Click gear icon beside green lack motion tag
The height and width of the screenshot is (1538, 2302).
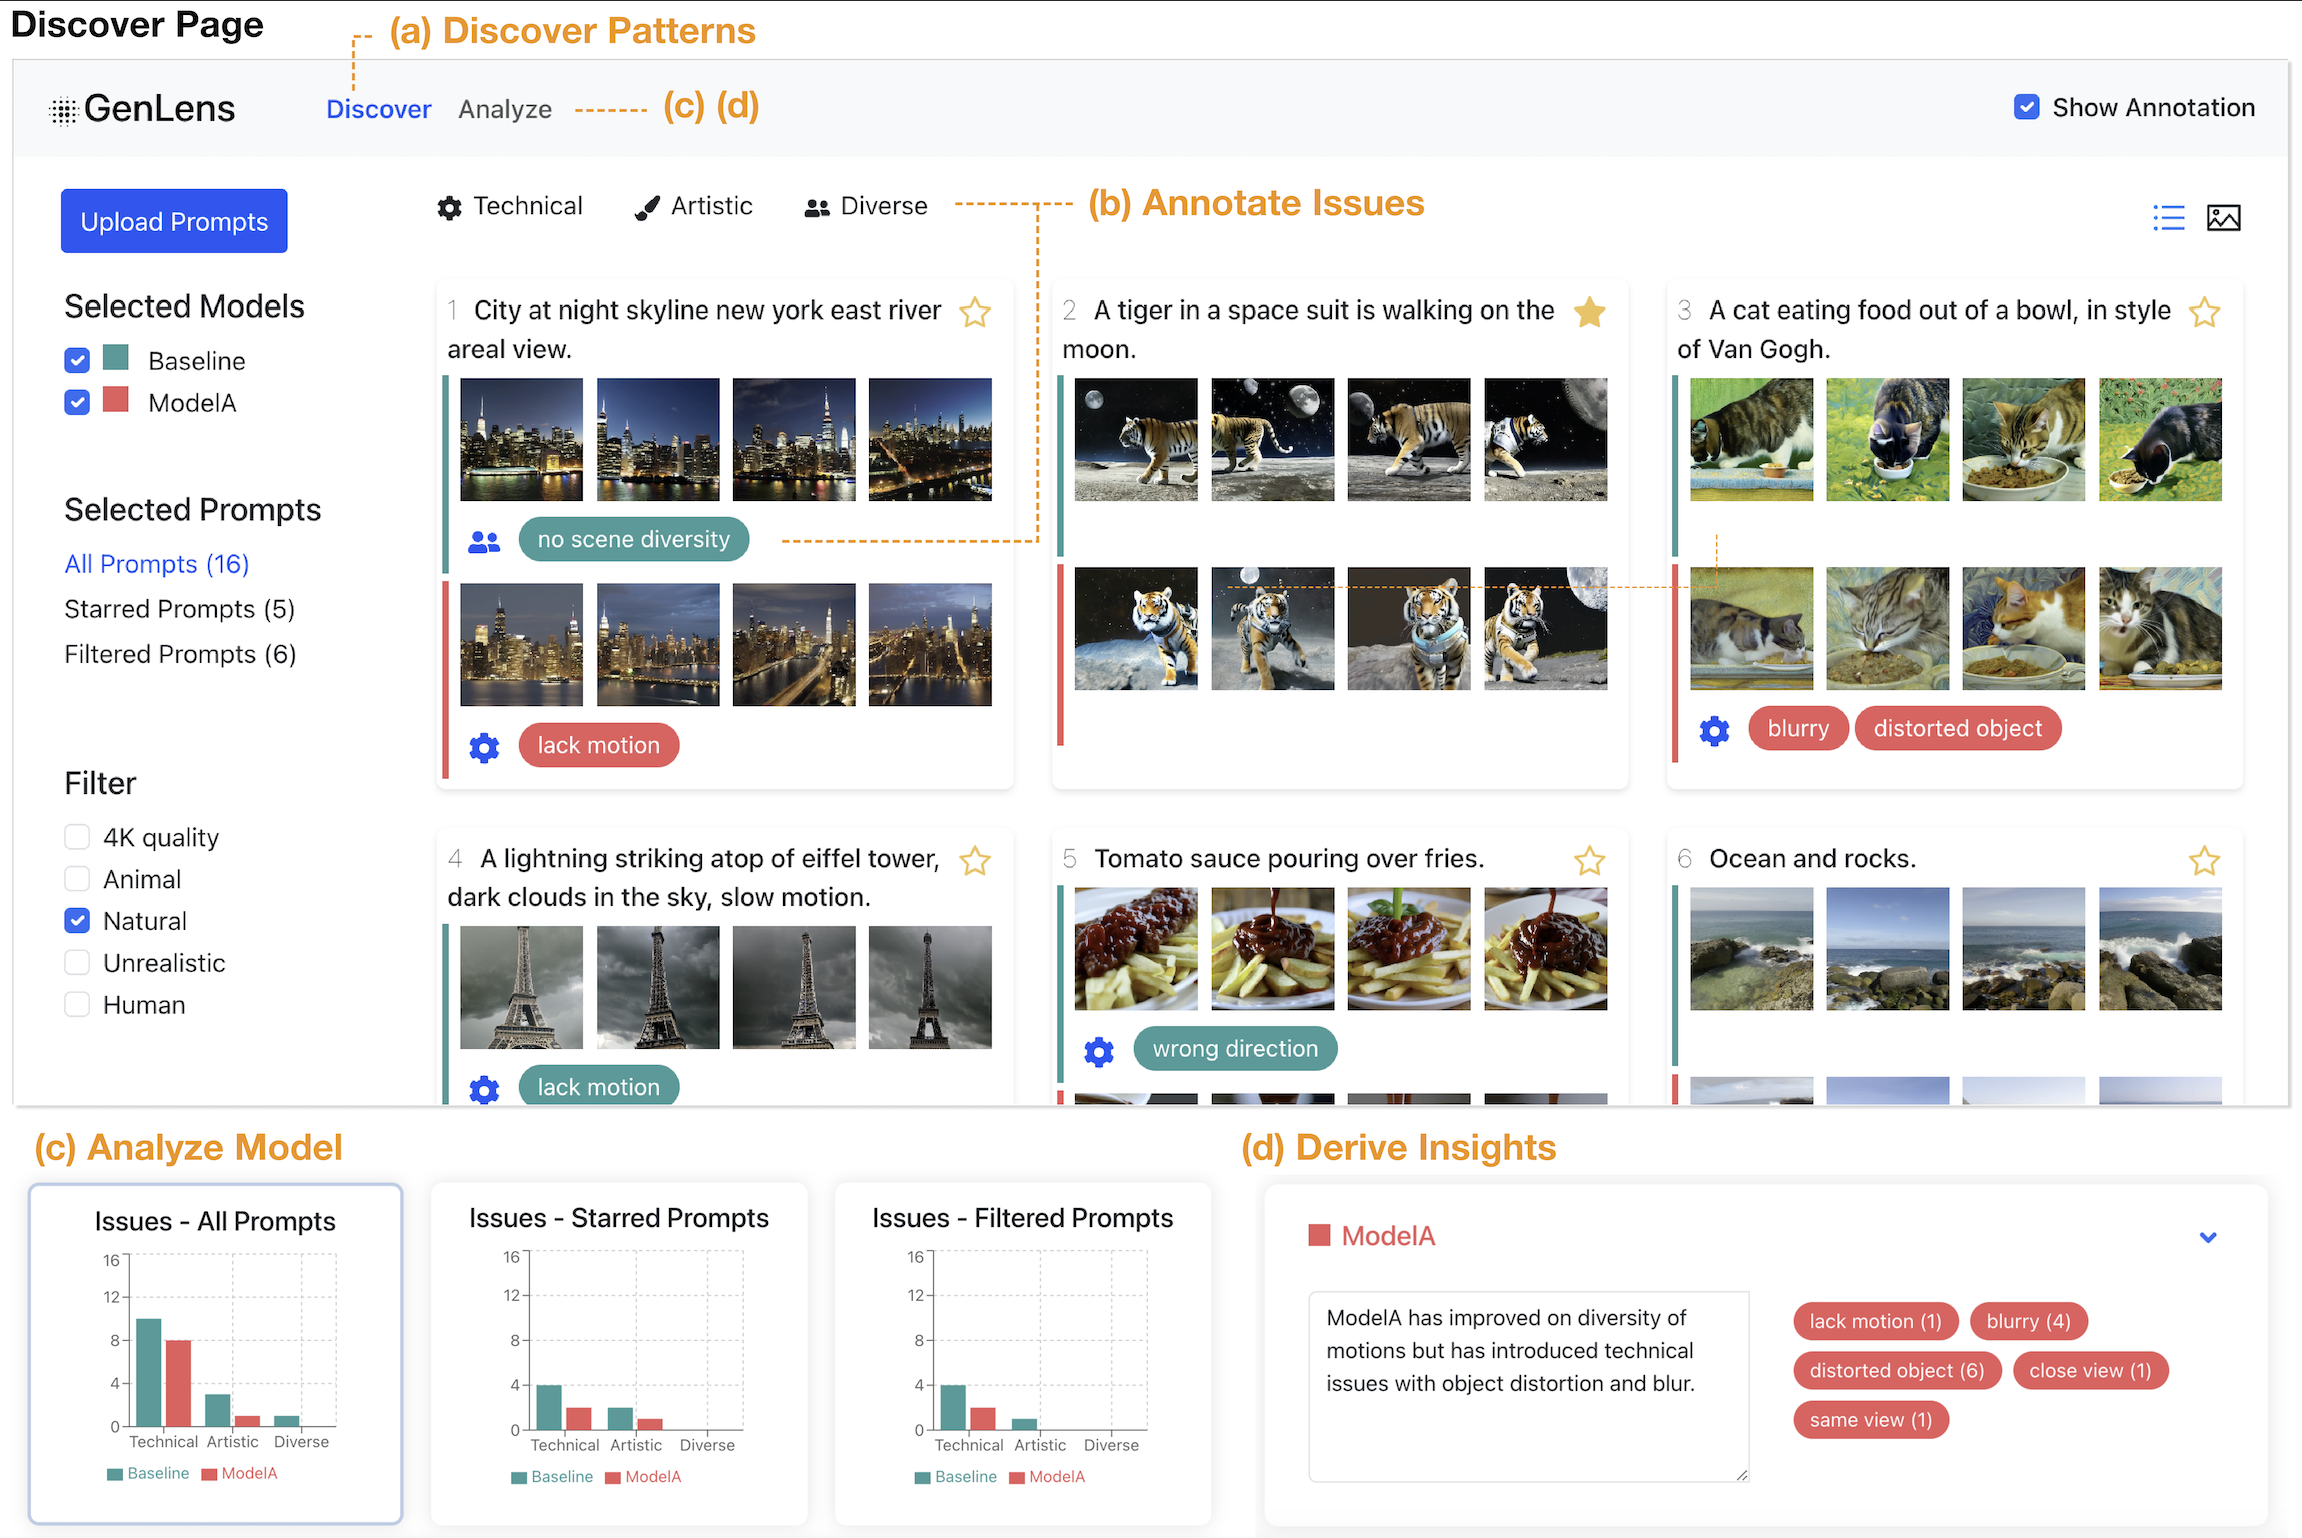pyautogui.click(x=484, y=1089)
